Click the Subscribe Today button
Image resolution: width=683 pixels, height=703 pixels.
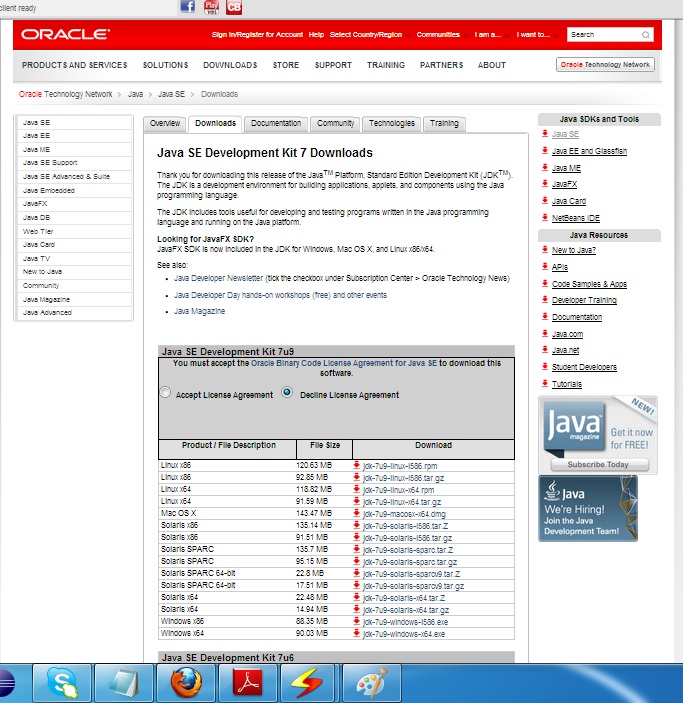click(598, 464)
